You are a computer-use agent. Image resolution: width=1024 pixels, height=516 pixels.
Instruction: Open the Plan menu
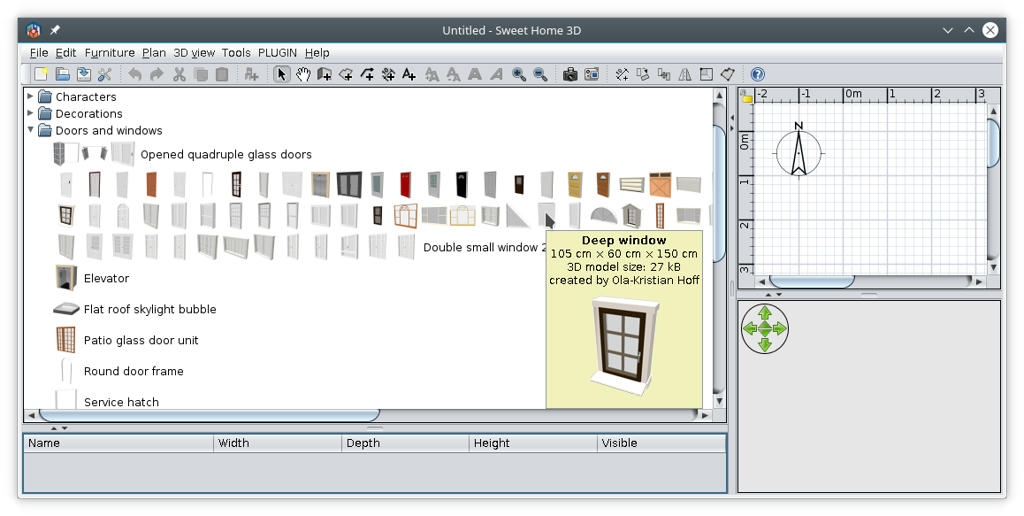(x=154, y=53)
